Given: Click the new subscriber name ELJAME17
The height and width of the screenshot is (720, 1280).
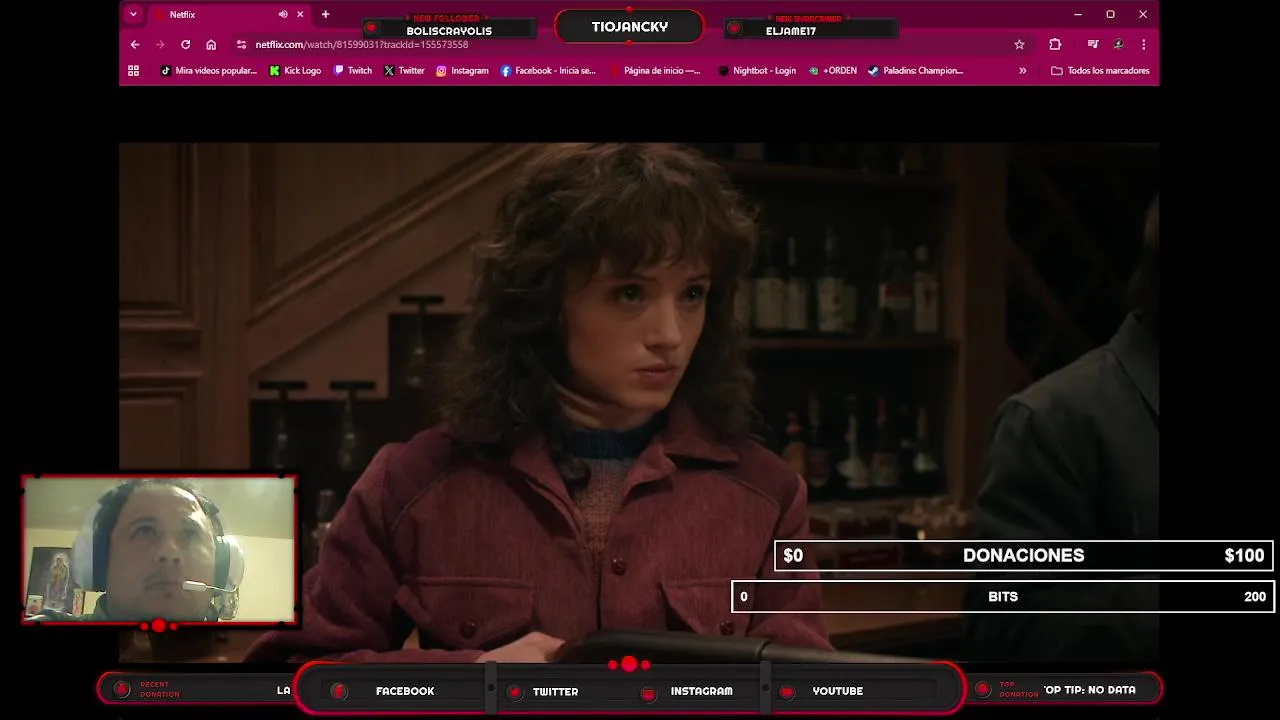Looking at the screenshot, I should (x=791, y=31).
